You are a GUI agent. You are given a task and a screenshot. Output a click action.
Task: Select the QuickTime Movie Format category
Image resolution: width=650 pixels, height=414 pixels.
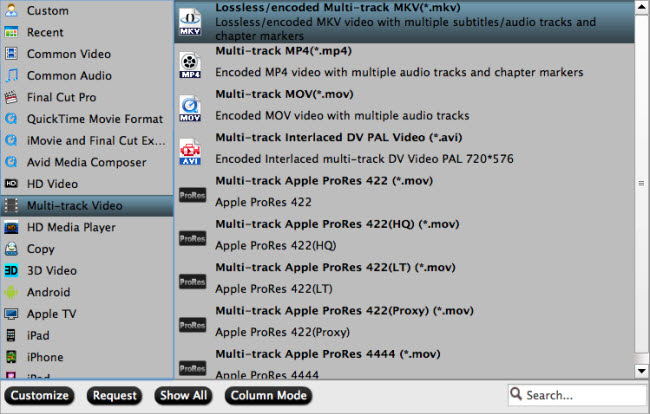(87, 119)
